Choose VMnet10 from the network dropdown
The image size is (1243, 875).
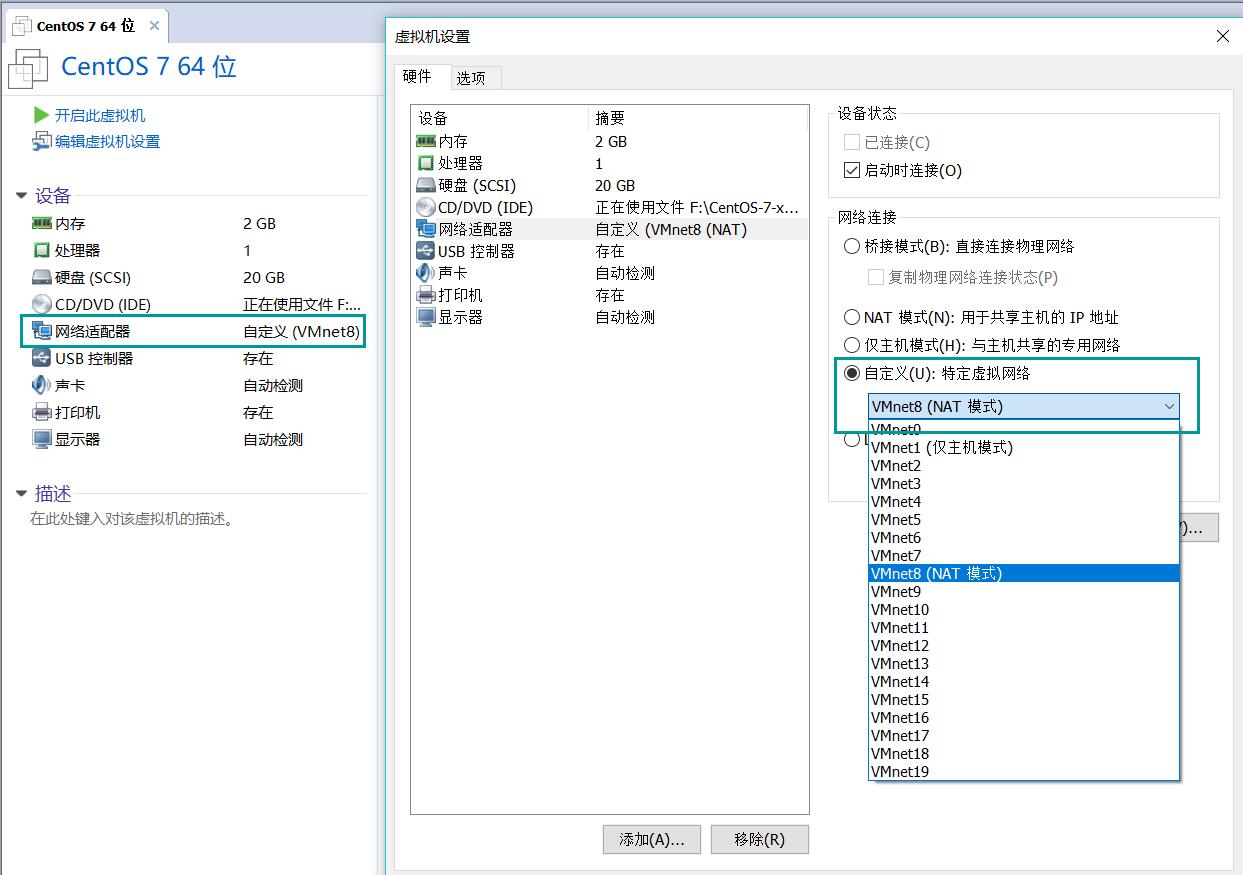click(x=1024, y=610)
